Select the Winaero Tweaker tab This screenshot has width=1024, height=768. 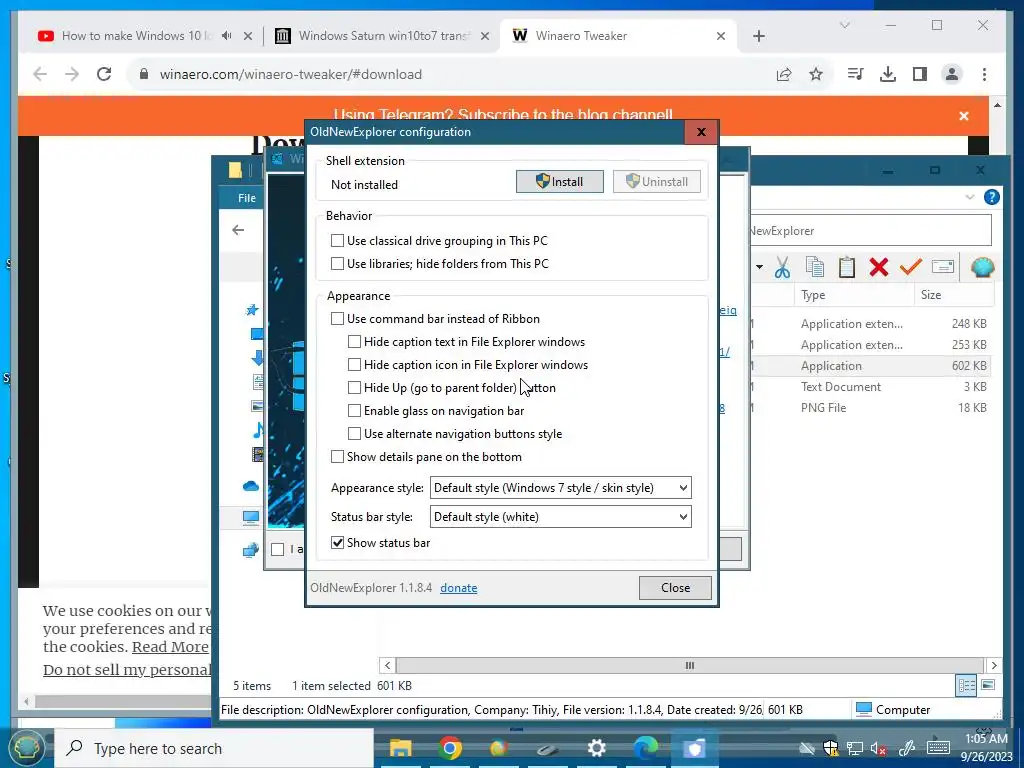618,36
